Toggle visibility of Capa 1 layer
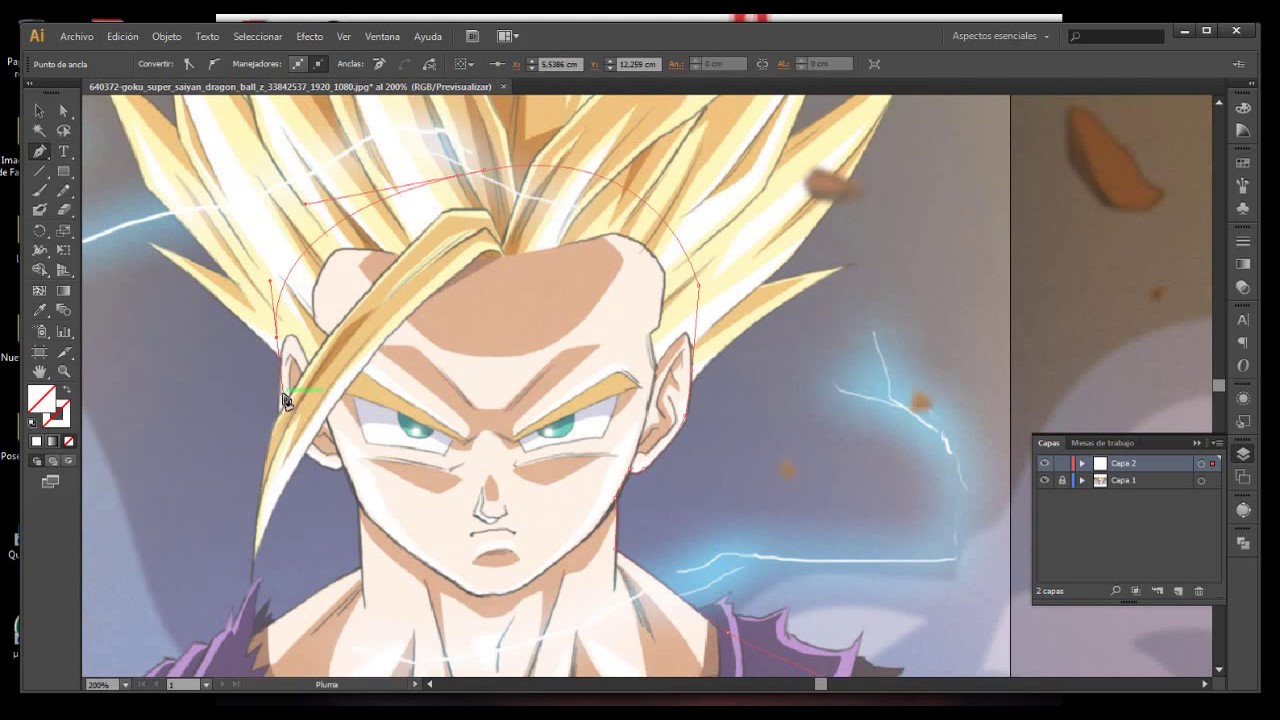1280x720 pixels. click(x=1044, y=480)
